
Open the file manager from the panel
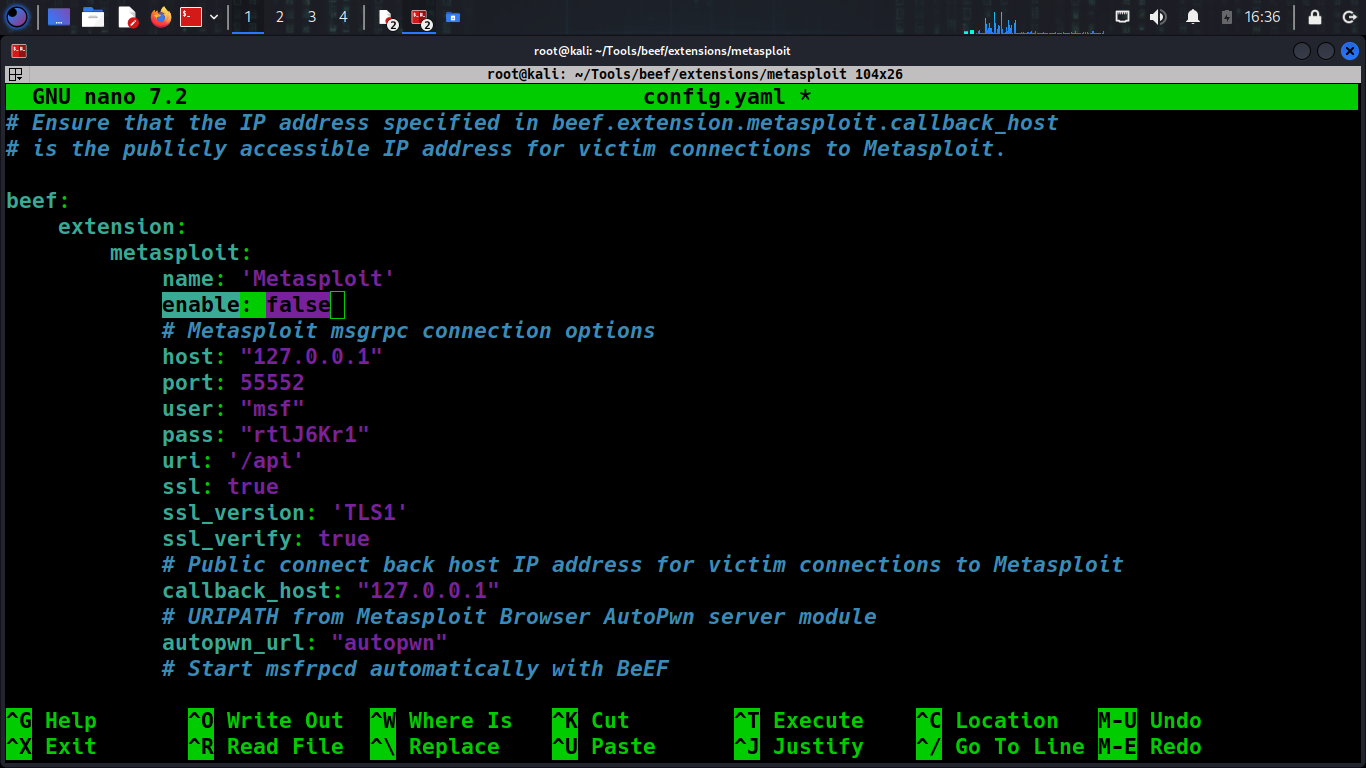(x=93, y=17)
